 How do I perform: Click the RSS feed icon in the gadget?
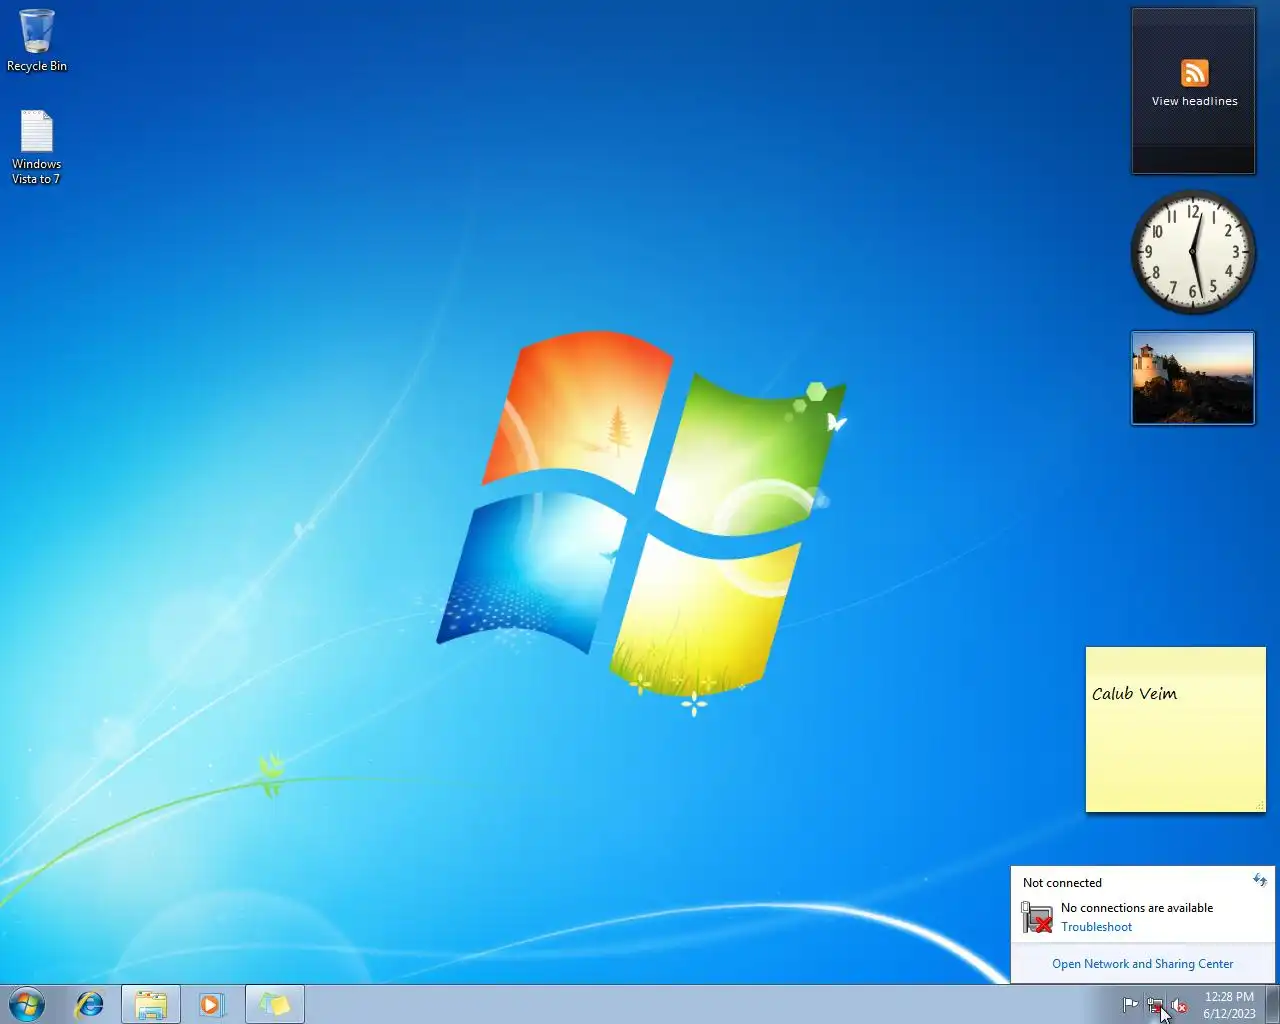[1194, 73]
